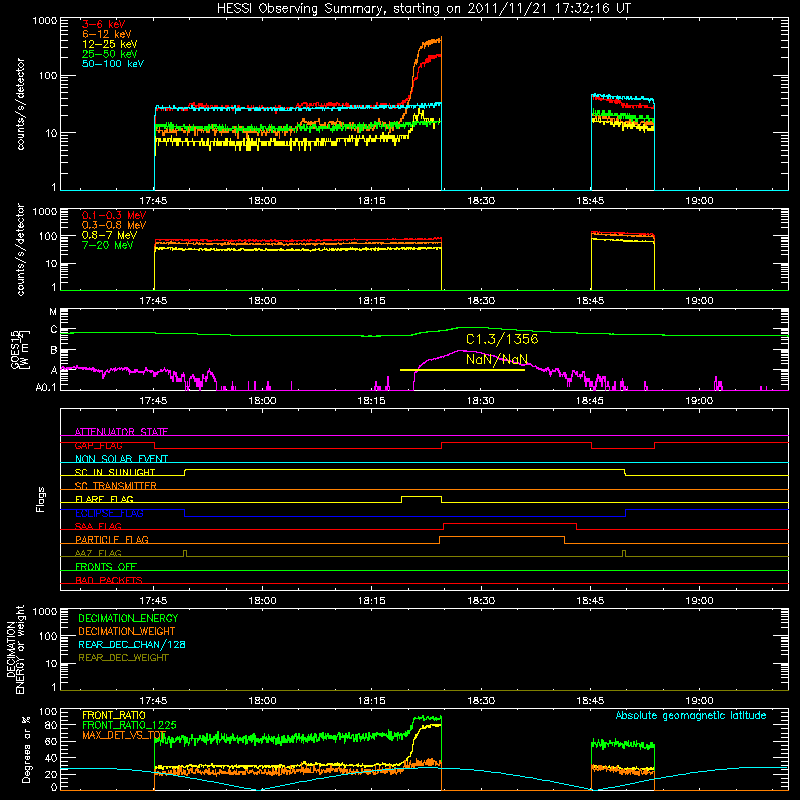The height and width of the screenshot is (800, 800).
Task: Click the NaN/NaN annotation in GOES panel
Action: (x=496, y=359)
